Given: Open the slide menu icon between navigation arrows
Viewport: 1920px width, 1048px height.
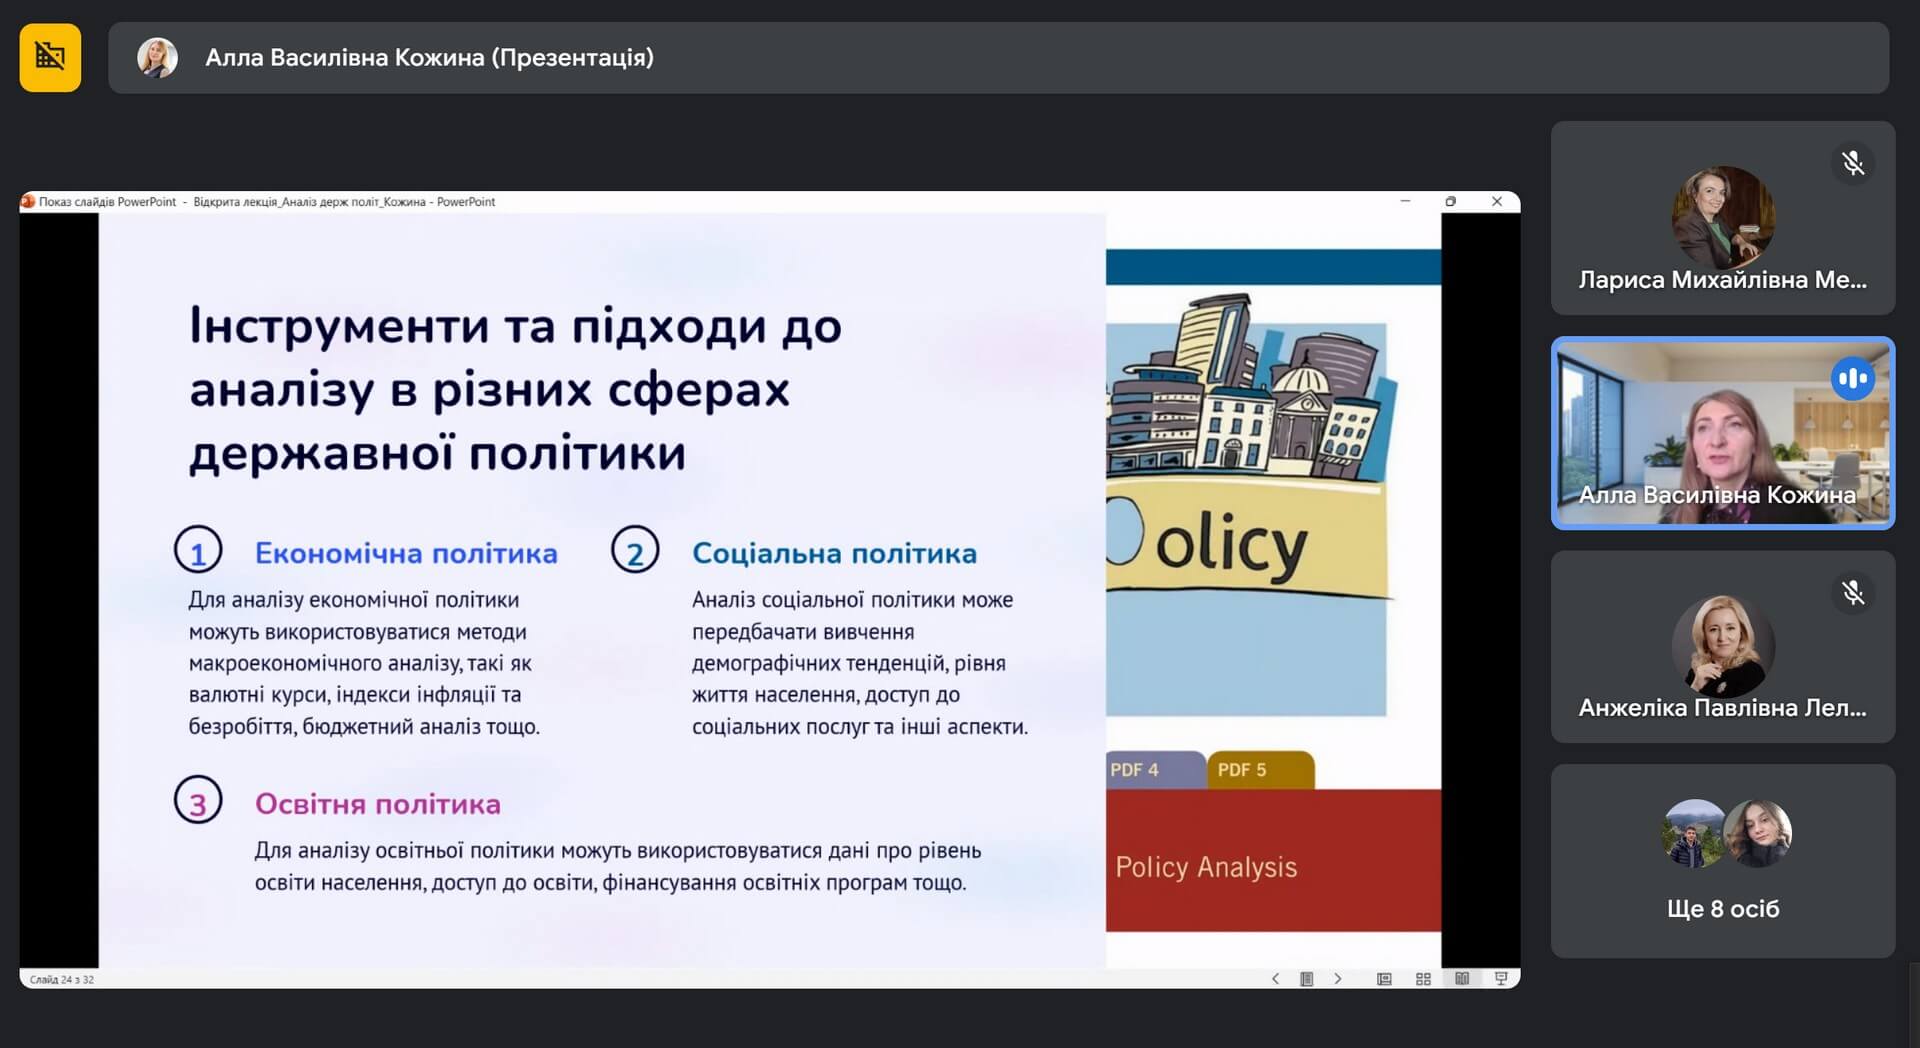Looking at the screenshot, I should click(x=1306, y=979).
